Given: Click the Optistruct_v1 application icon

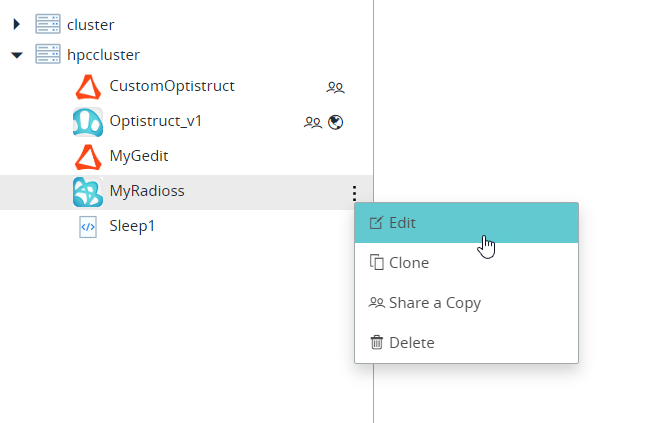Looking at the screenshot, I should (88, 122).
